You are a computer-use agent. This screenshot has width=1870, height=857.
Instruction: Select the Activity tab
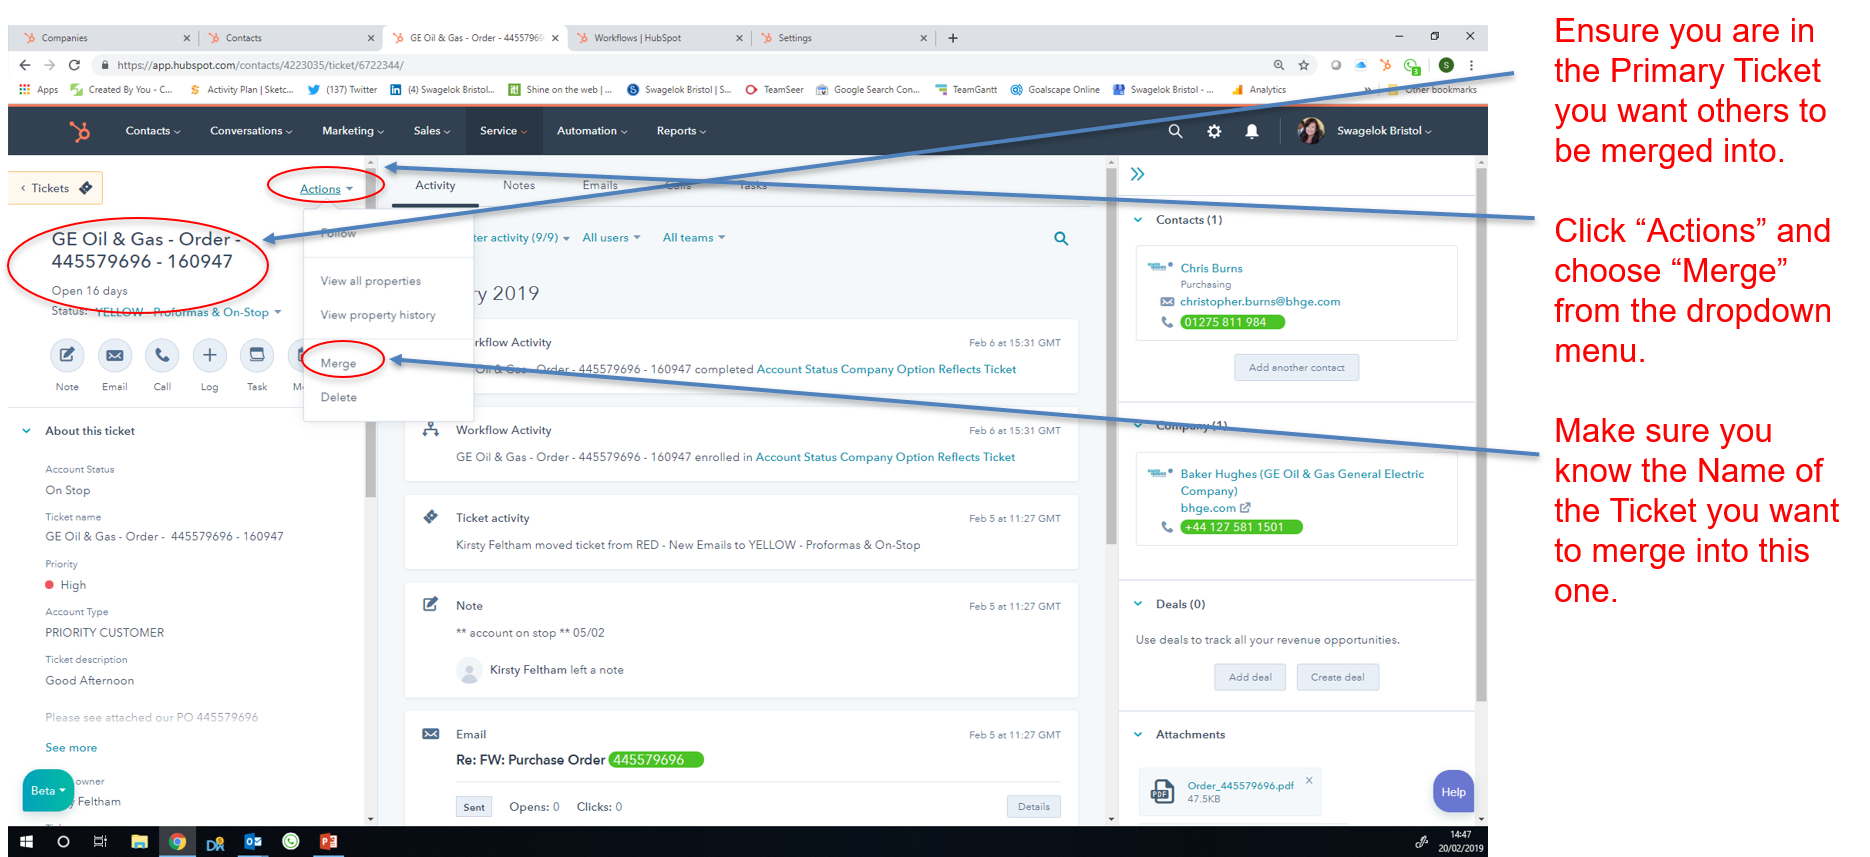pos(435,185)
